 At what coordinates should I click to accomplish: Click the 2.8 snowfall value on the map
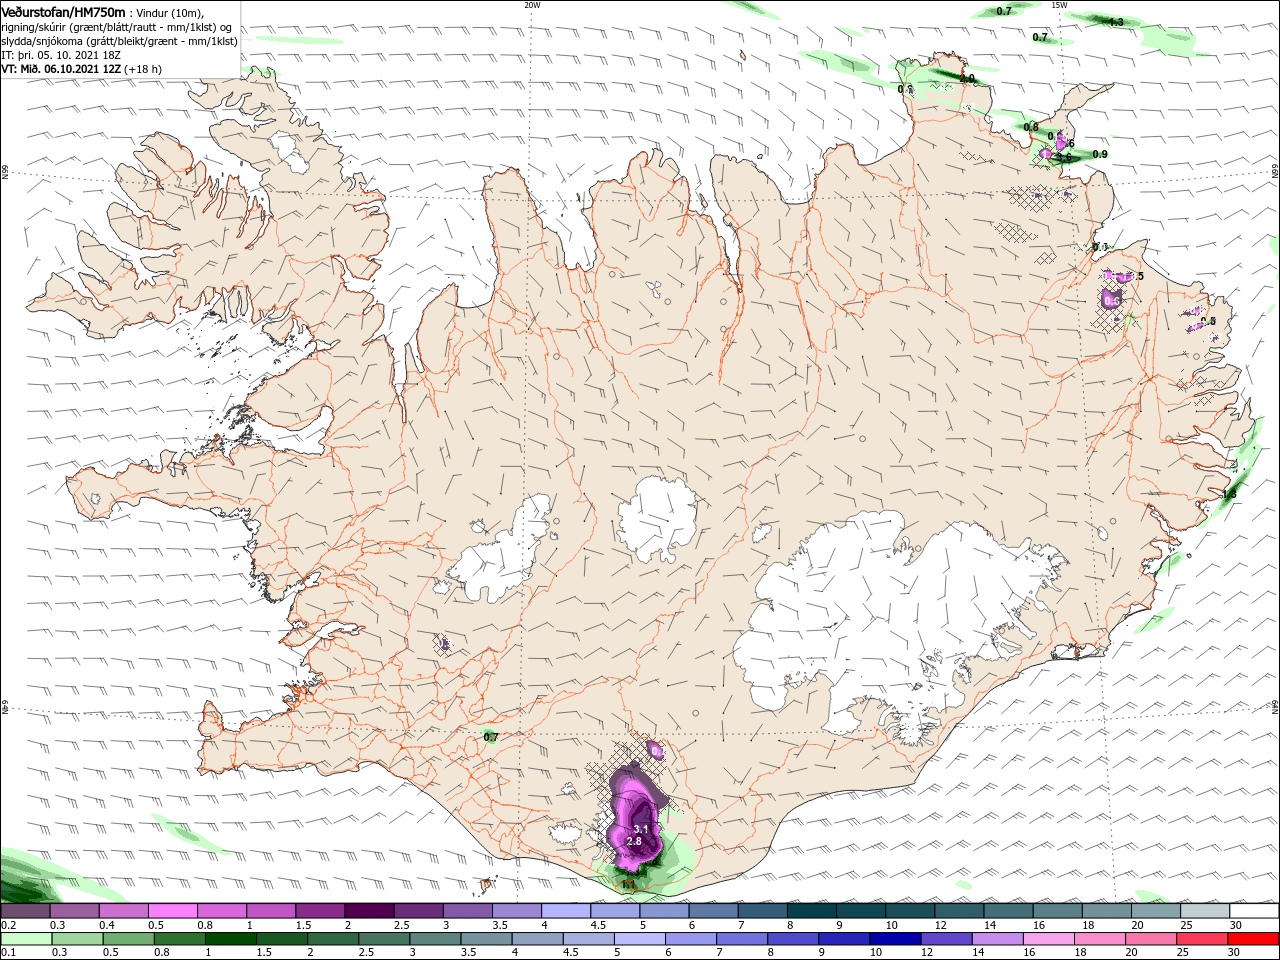[634, 842]
